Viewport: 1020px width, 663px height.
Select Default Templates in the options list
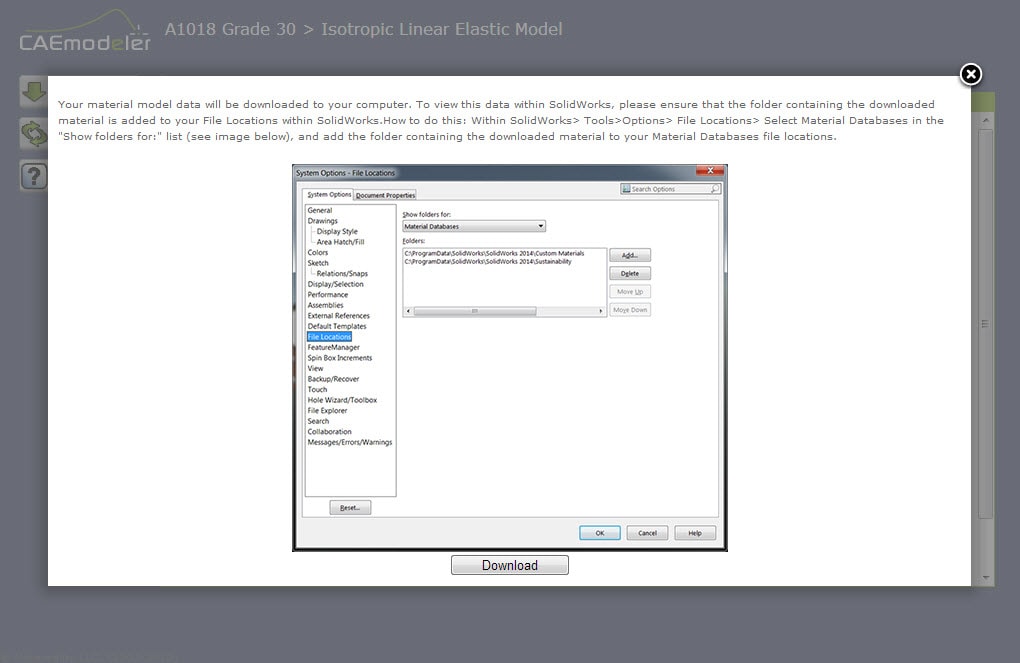[x=336, y=326]
